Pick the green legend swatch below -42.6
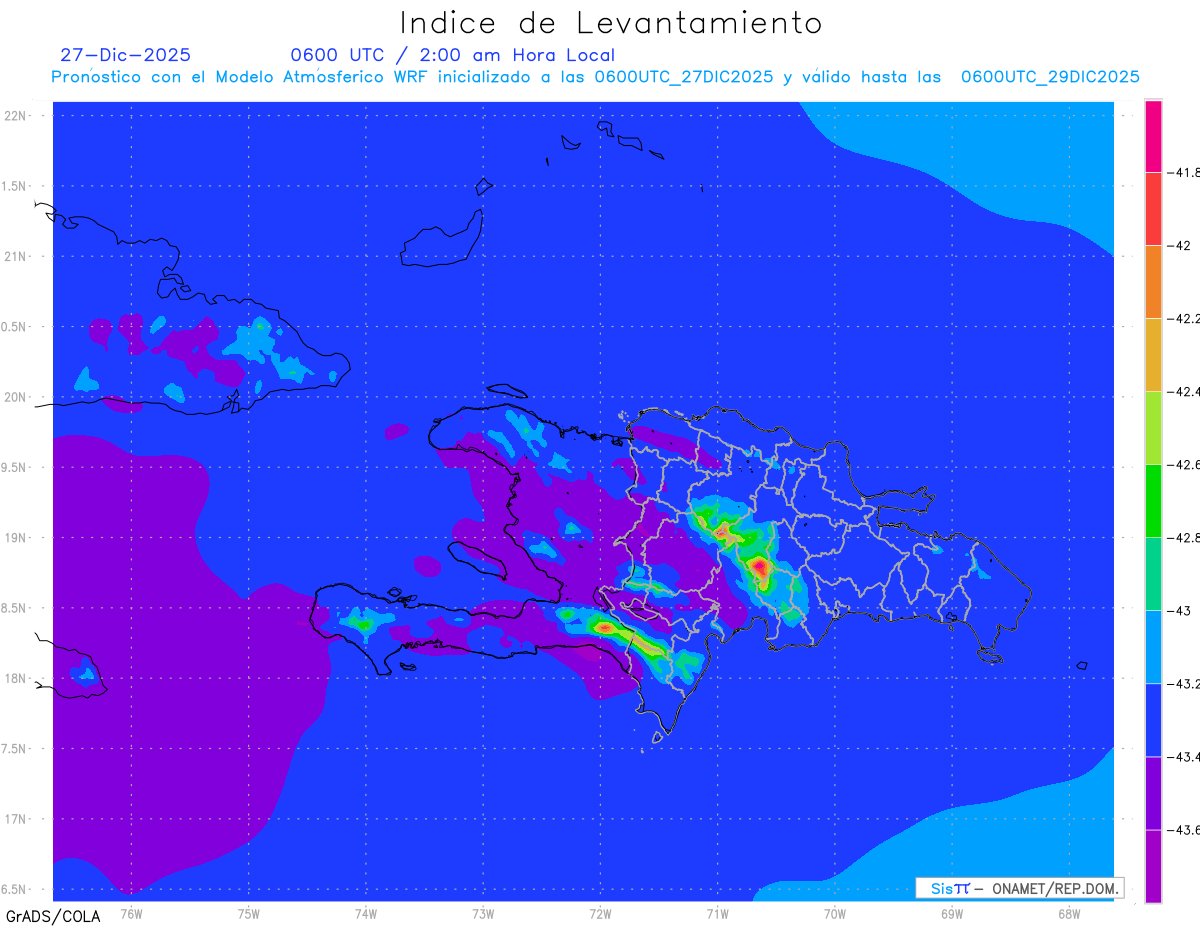Viewport: 1200px width, 927px height. click(1153, 501)
